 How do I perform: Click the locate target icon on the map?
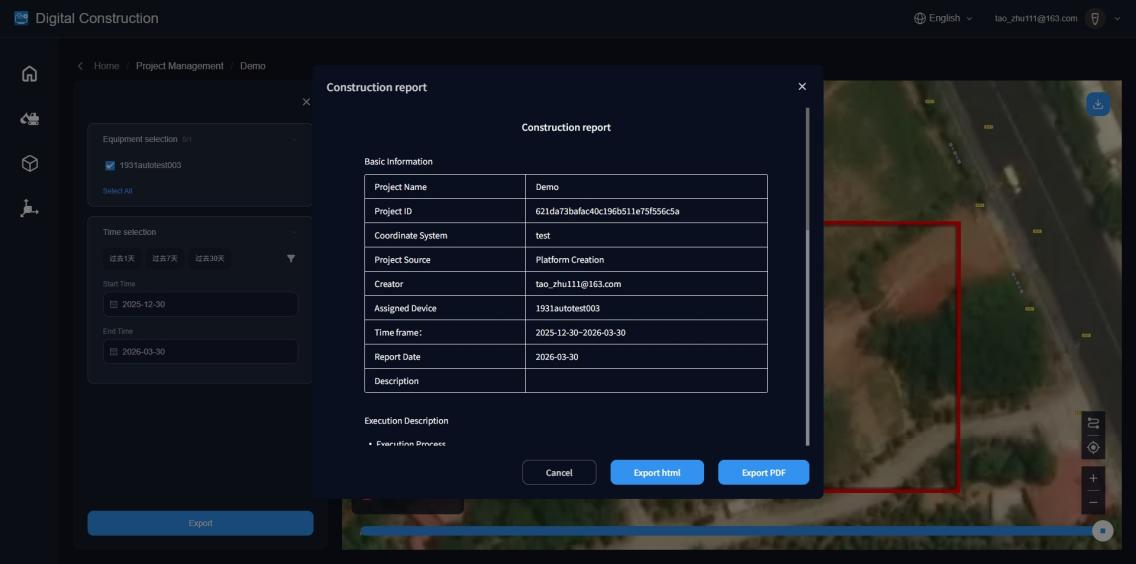(x=1093, y=448)
